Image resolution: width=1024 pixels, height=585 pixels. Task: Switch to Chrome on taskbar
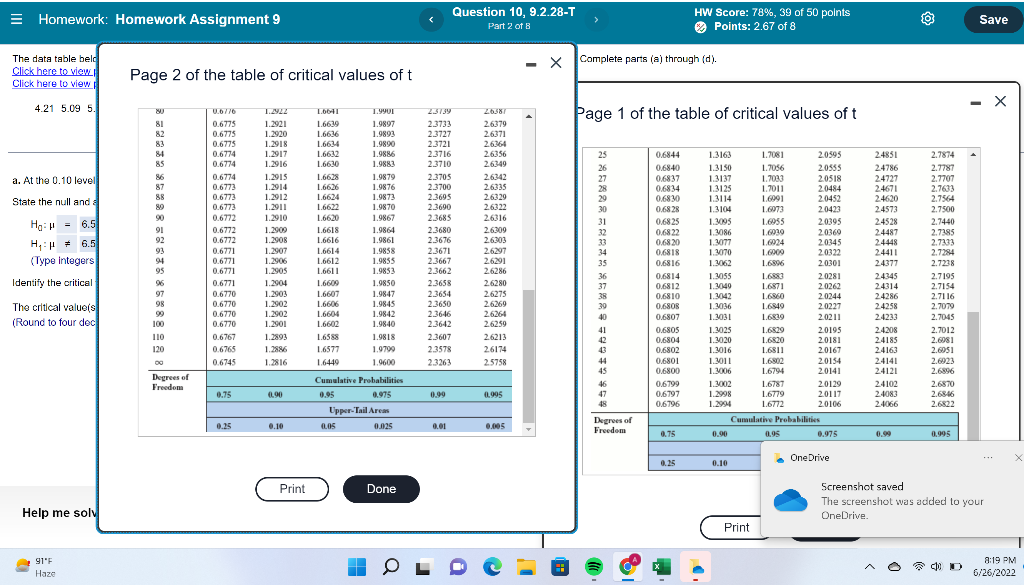pos(629,566)
